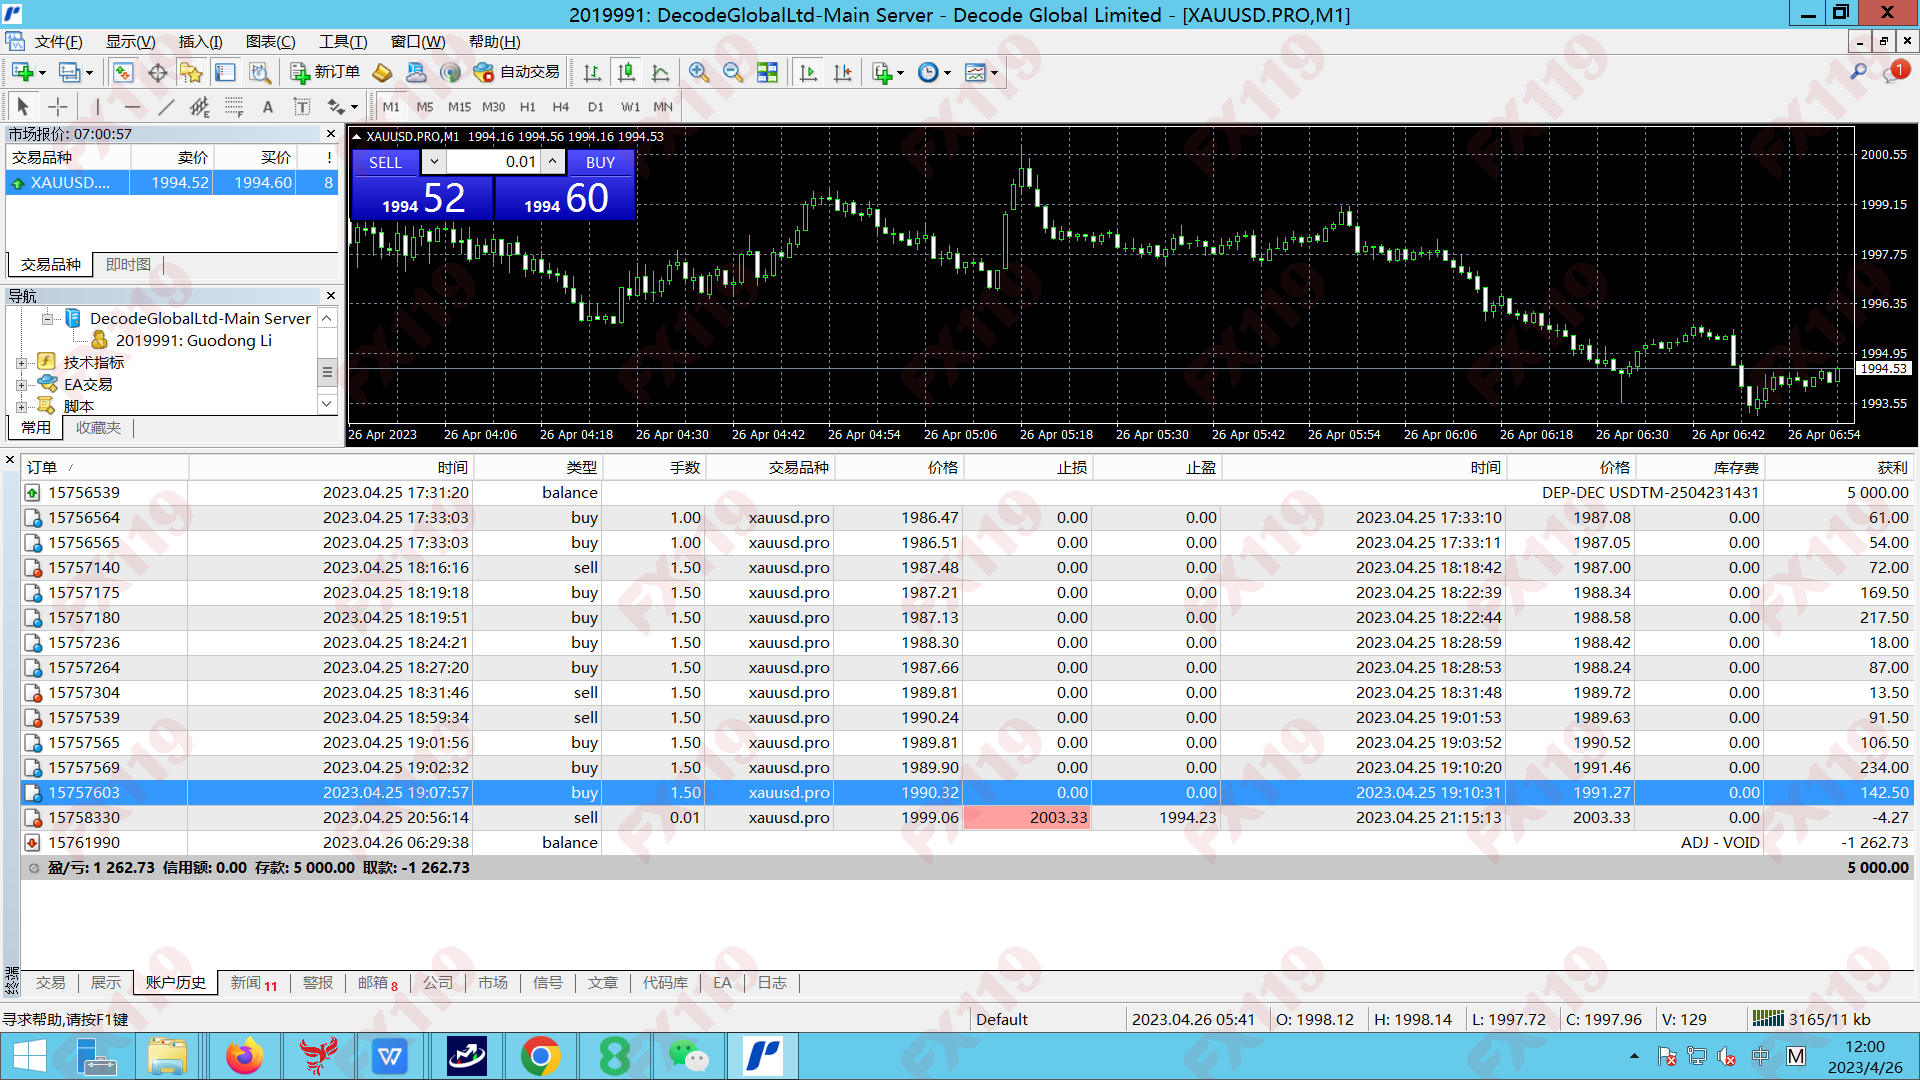Click the blue SELL 1994.52 price button

[x=422, y=198]
